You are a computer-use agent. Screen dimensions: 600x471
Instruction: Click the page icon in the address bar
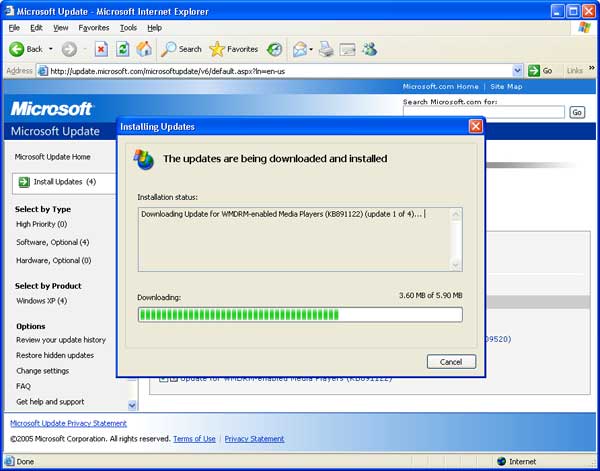point(43,71)
